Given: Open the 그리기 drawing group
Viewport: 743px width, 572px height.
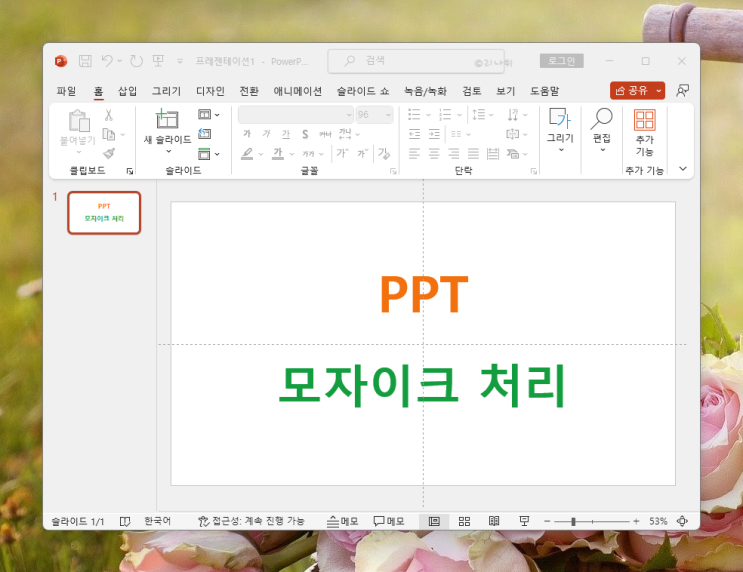Looking at the screenshot, I should (x=561, y=129).
